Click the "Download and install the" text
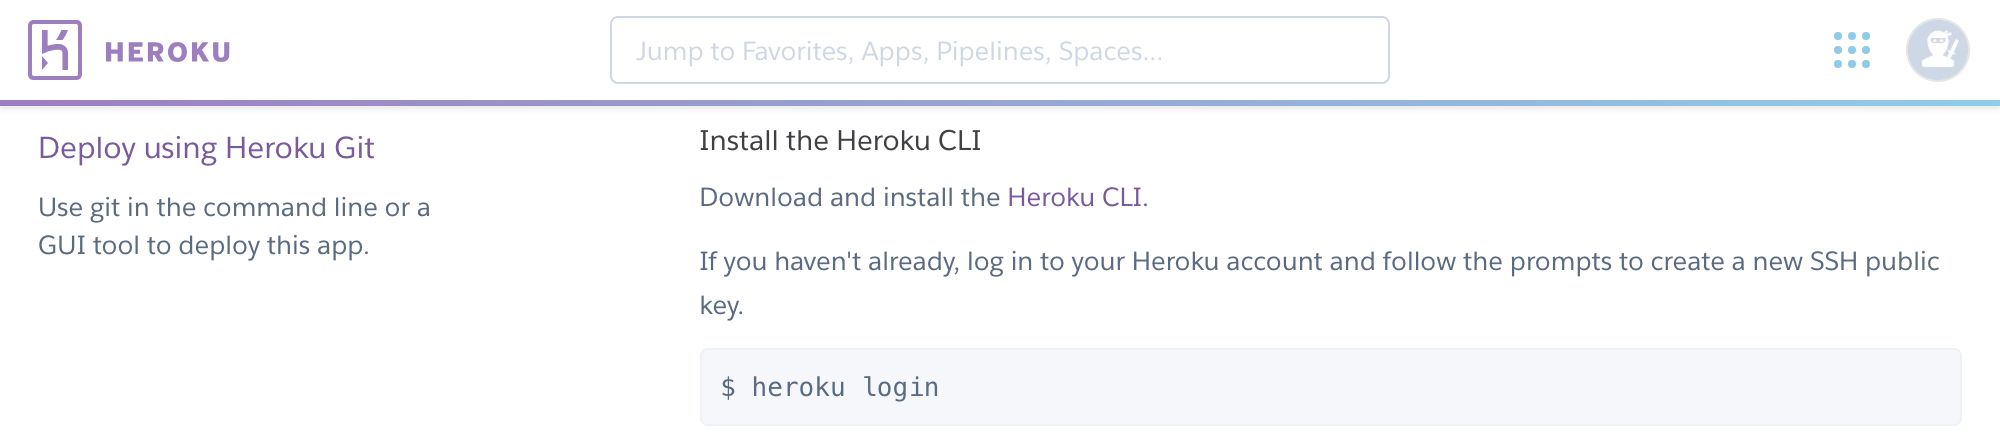Viewport: 2000px width, 444px height. [x=850, y=197]
